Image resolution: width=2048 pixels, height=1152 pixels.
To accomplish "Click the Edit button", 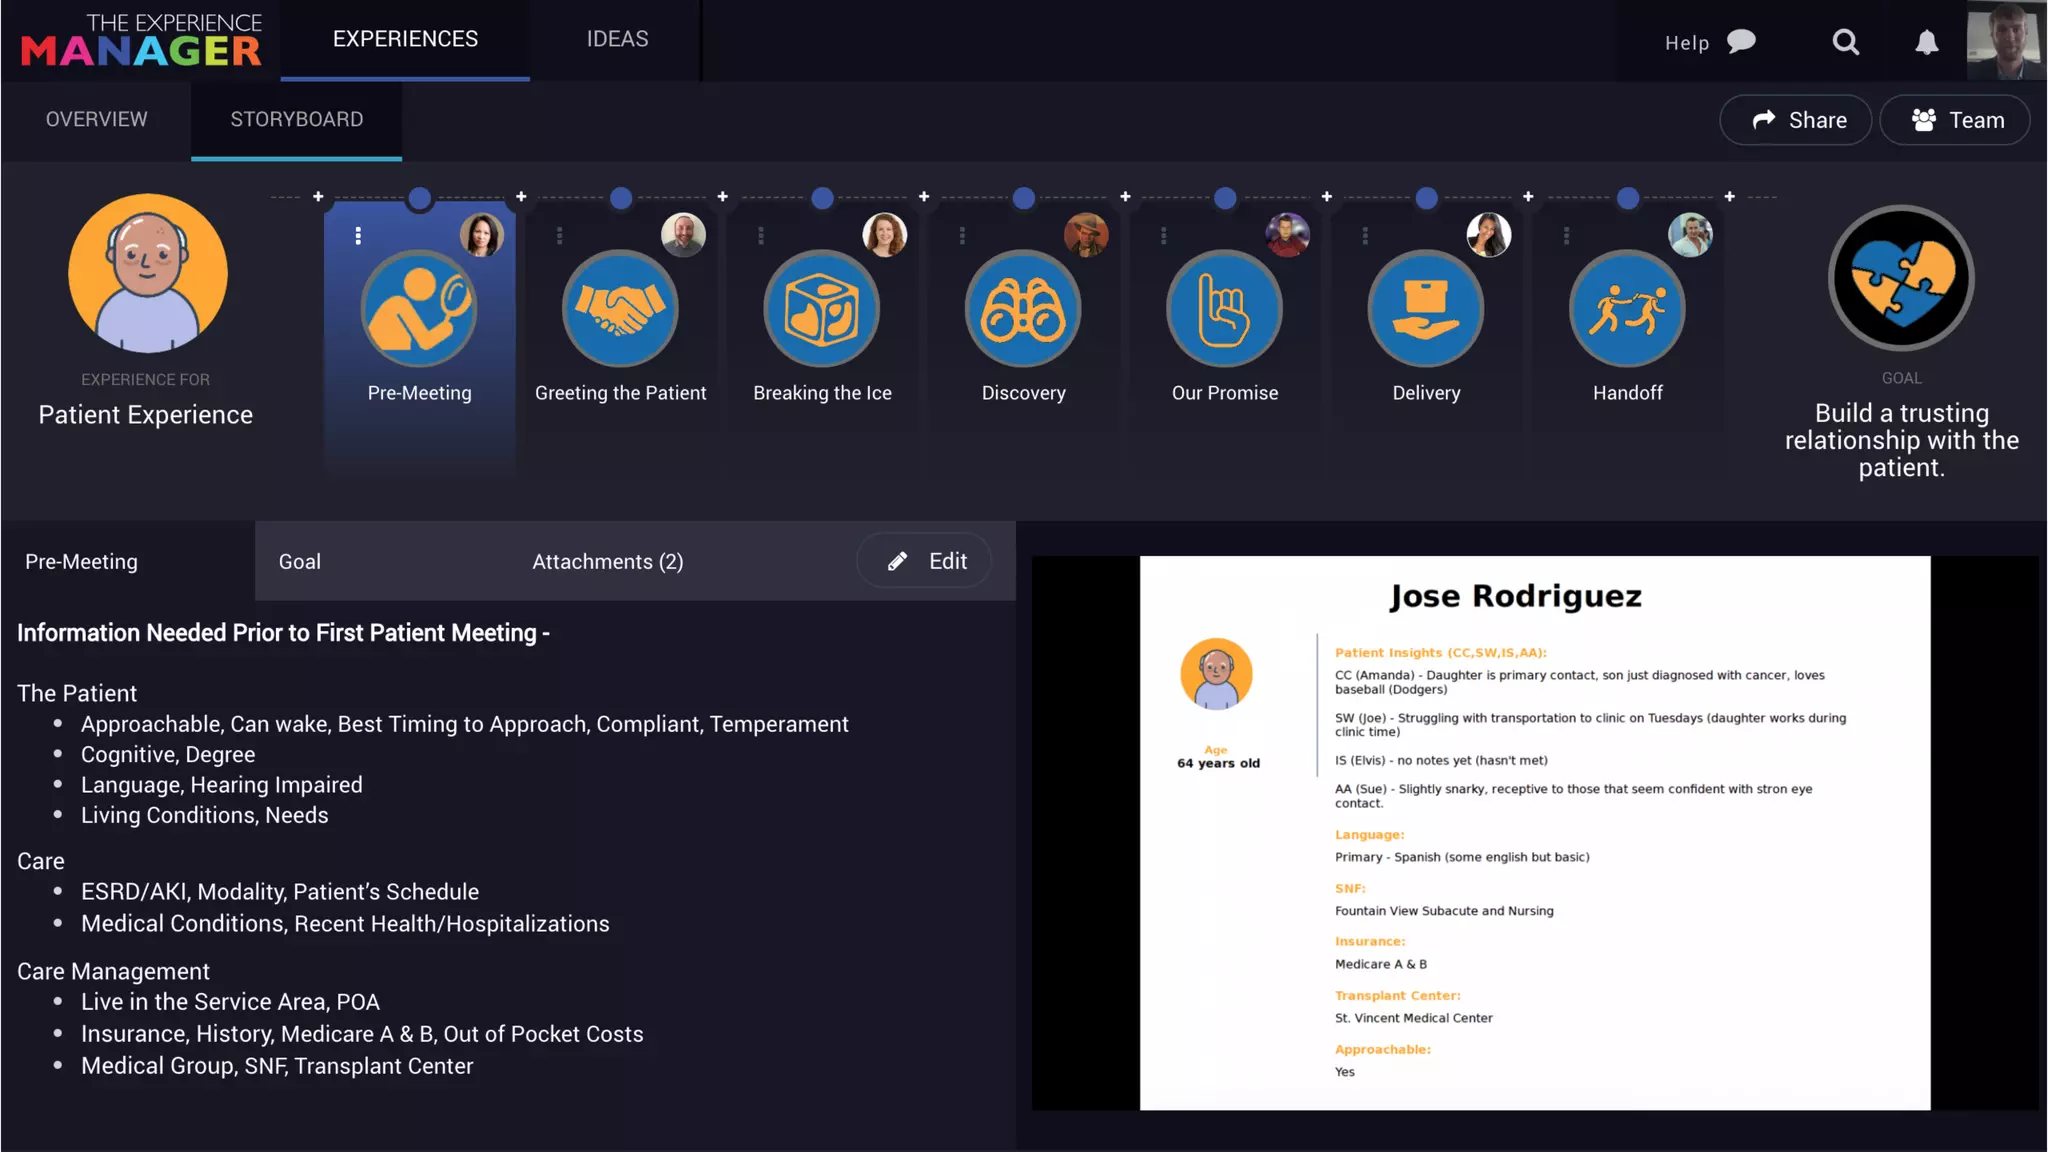I will pos(925,561).
